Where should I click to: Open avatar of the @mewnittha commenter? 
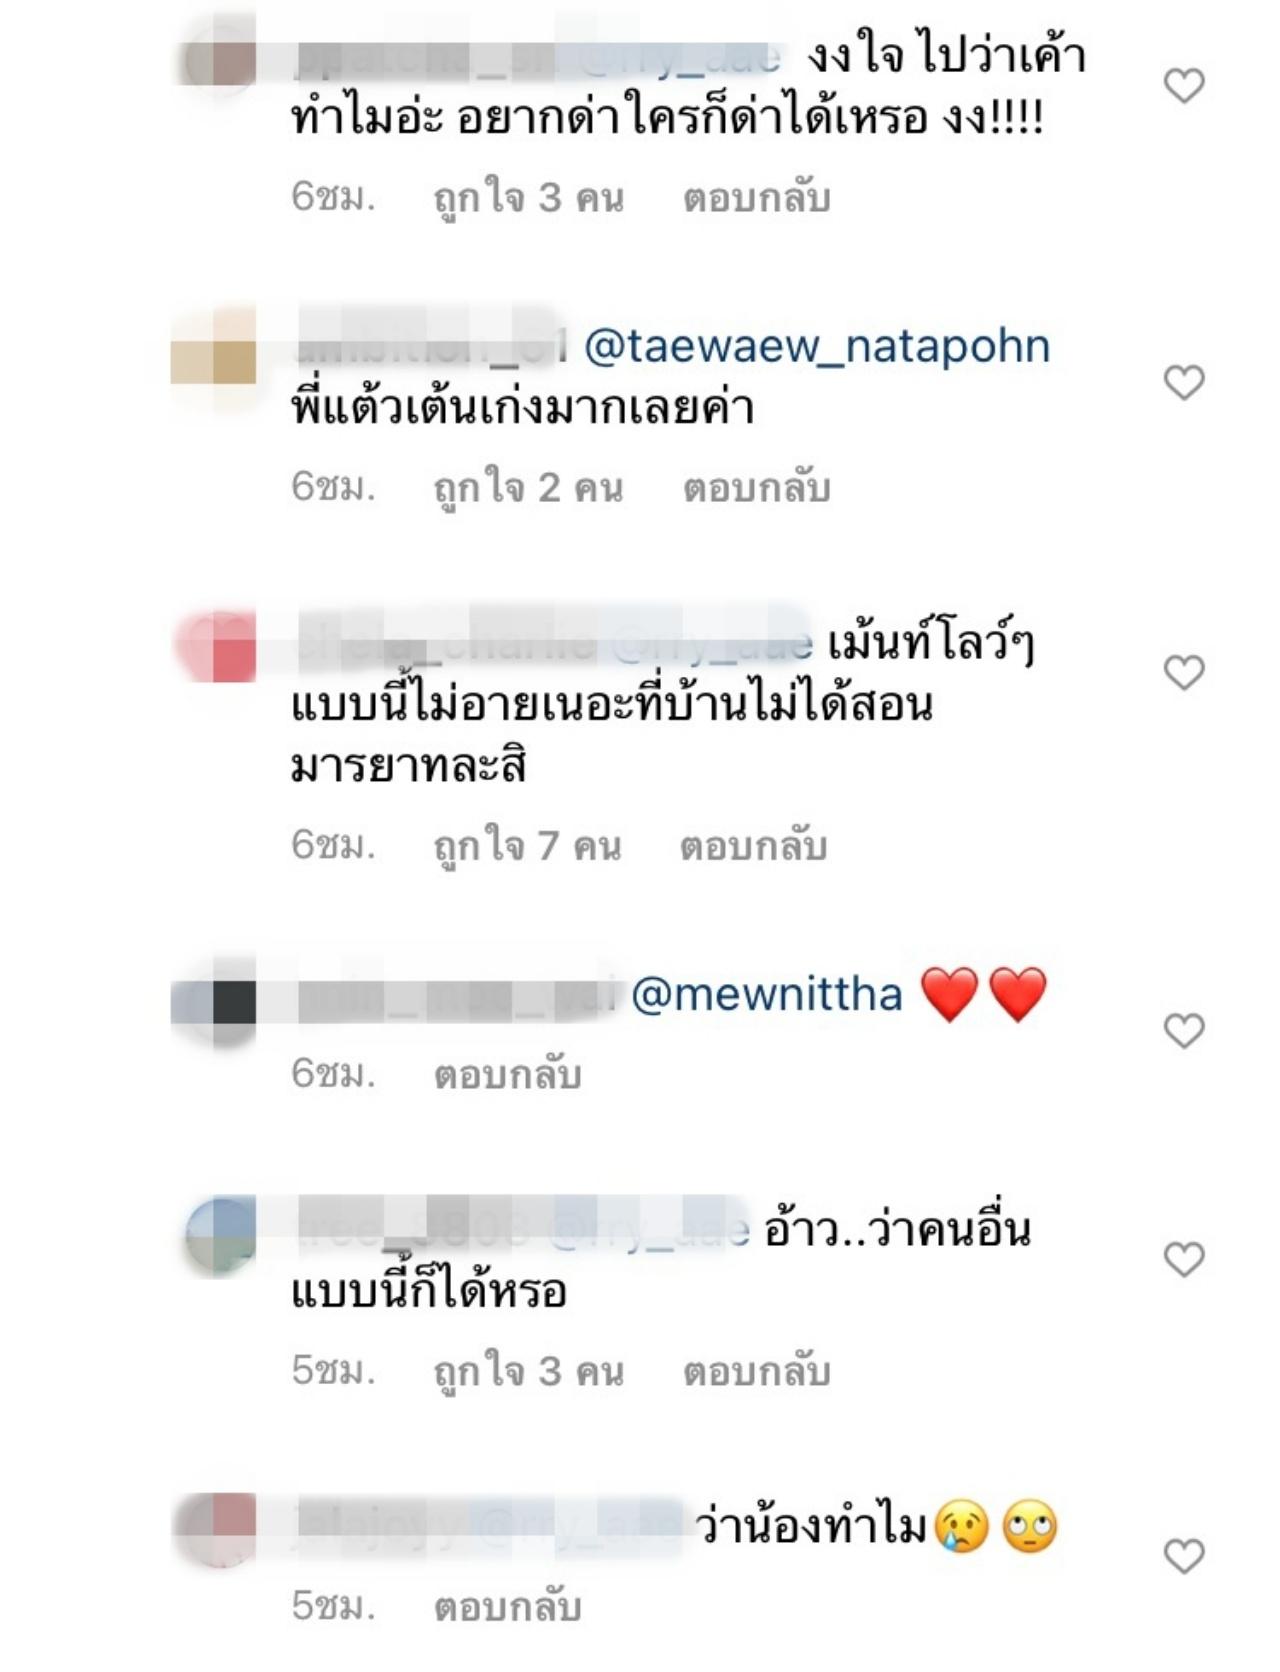click(215, 1001)
